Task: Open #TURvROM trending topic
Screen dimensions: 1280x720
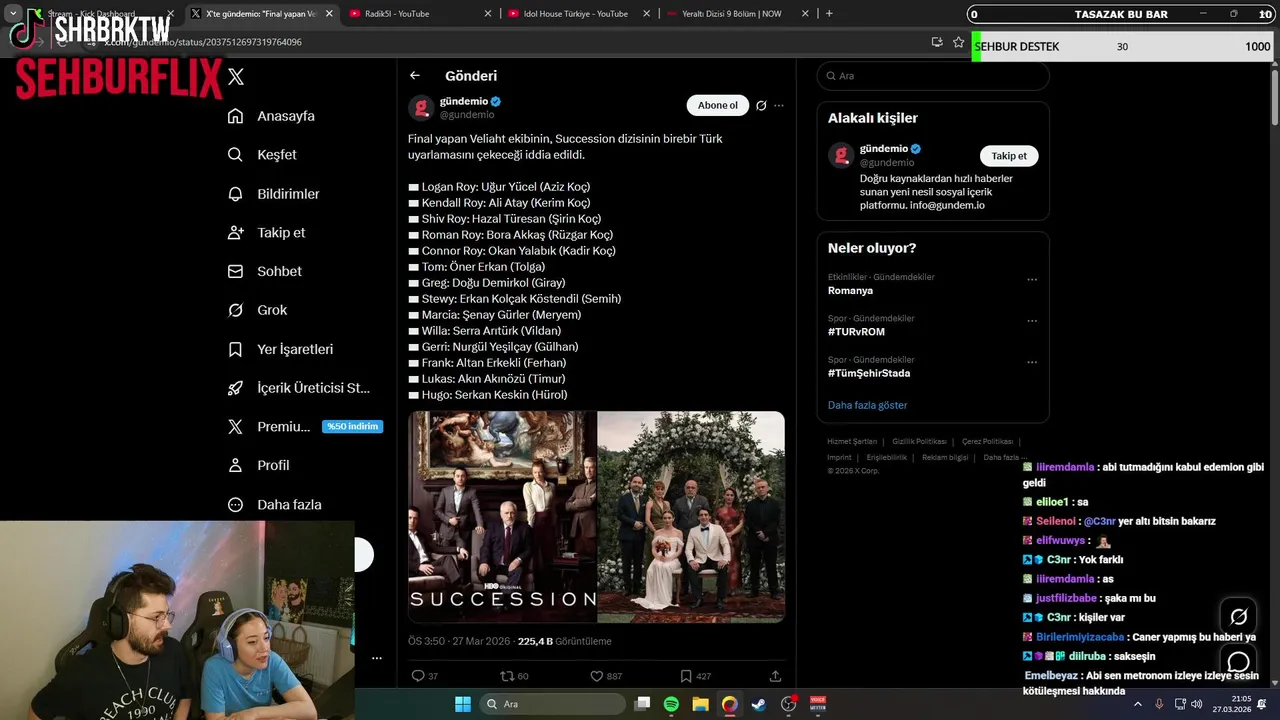Action: click(856, 332)
